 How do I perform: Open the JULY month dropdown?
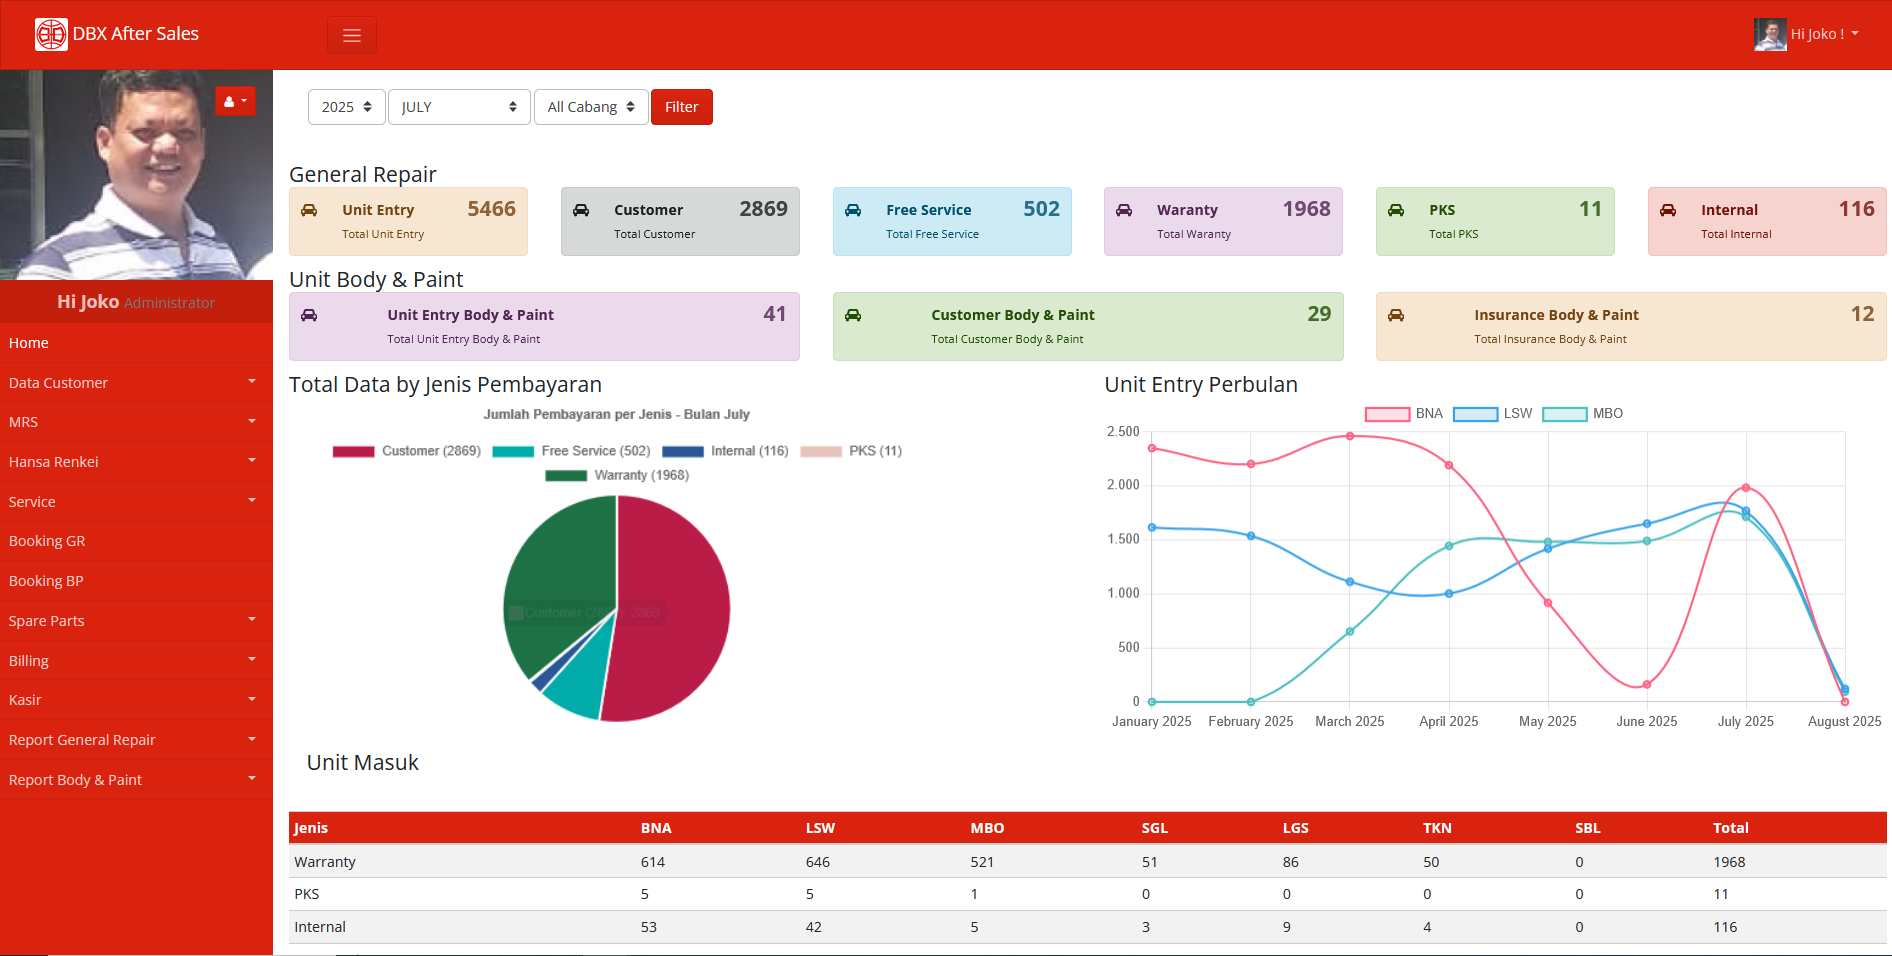coord(458,107)
